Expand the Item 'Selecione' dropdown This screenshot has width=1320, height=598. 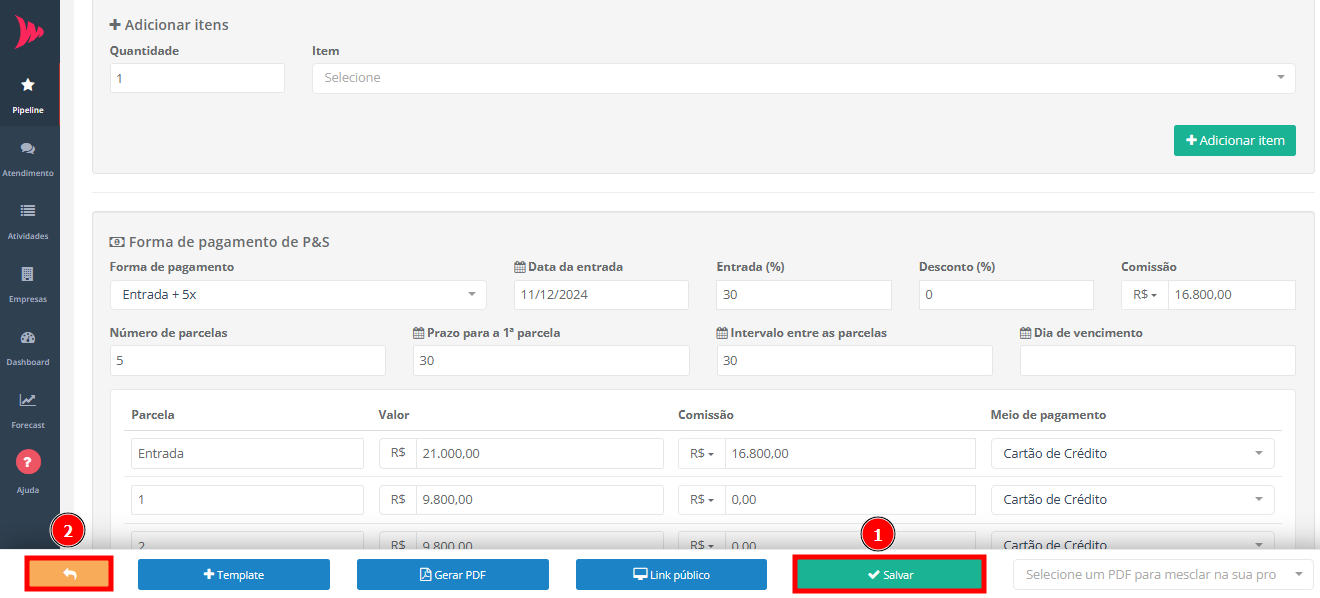pyautogui.click(x=803, y=78)
